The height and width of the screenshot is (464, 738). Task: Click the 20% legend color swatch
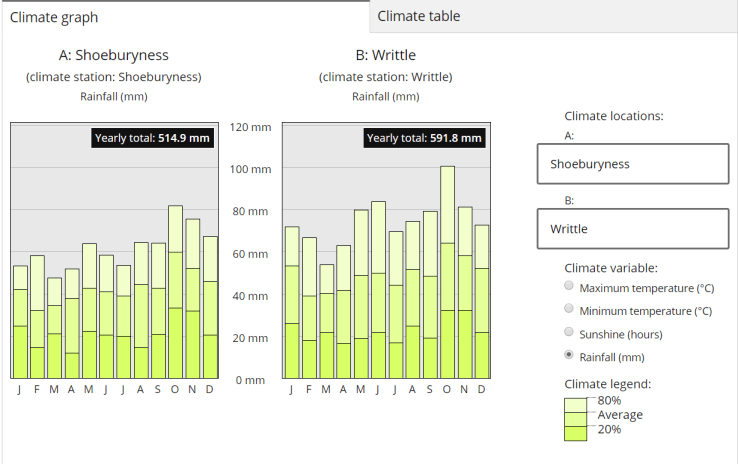[578, 432]
